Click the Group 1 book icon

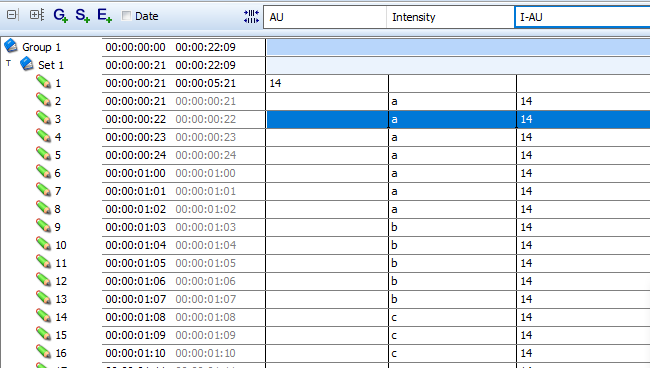click(11, 46)
